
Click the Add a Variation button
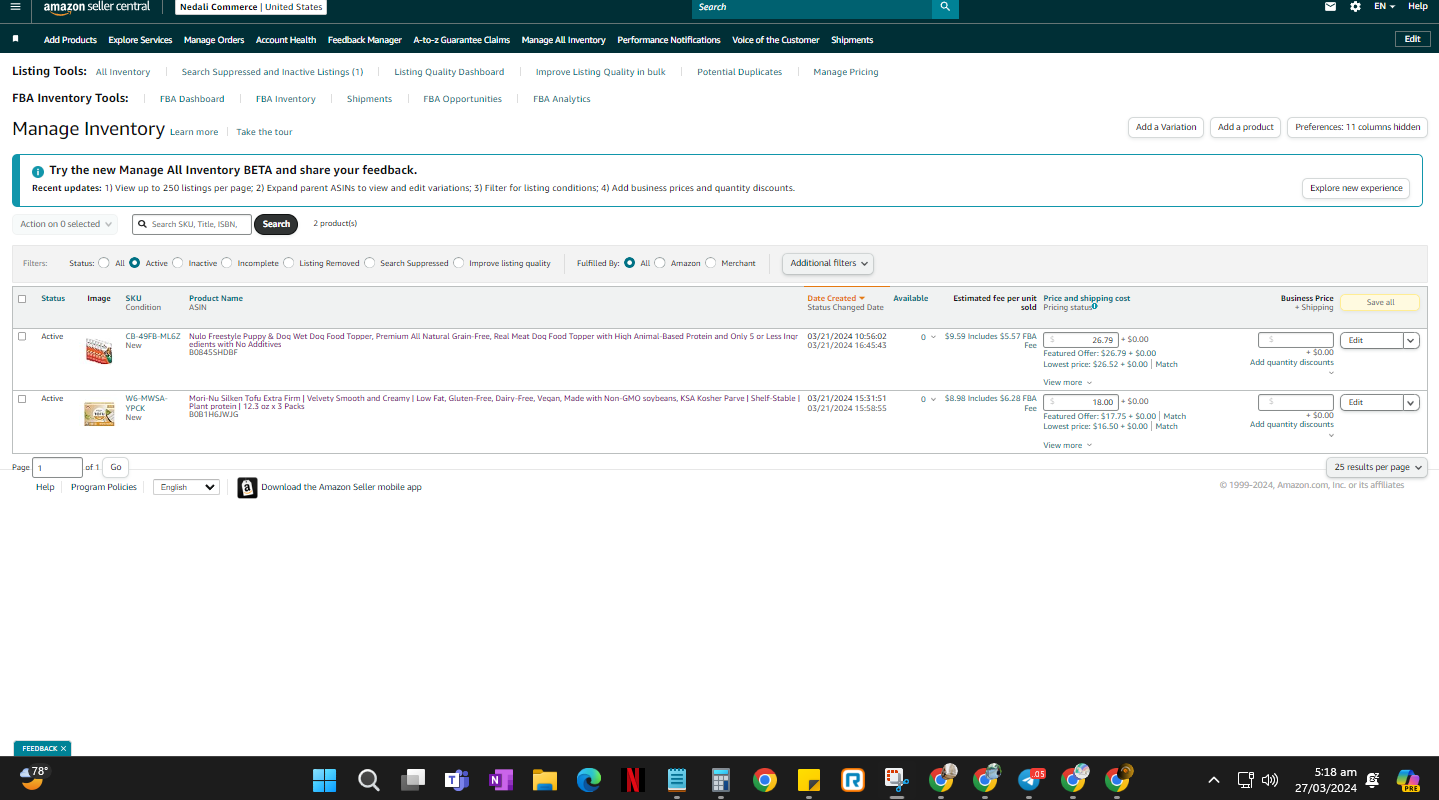1166,127
